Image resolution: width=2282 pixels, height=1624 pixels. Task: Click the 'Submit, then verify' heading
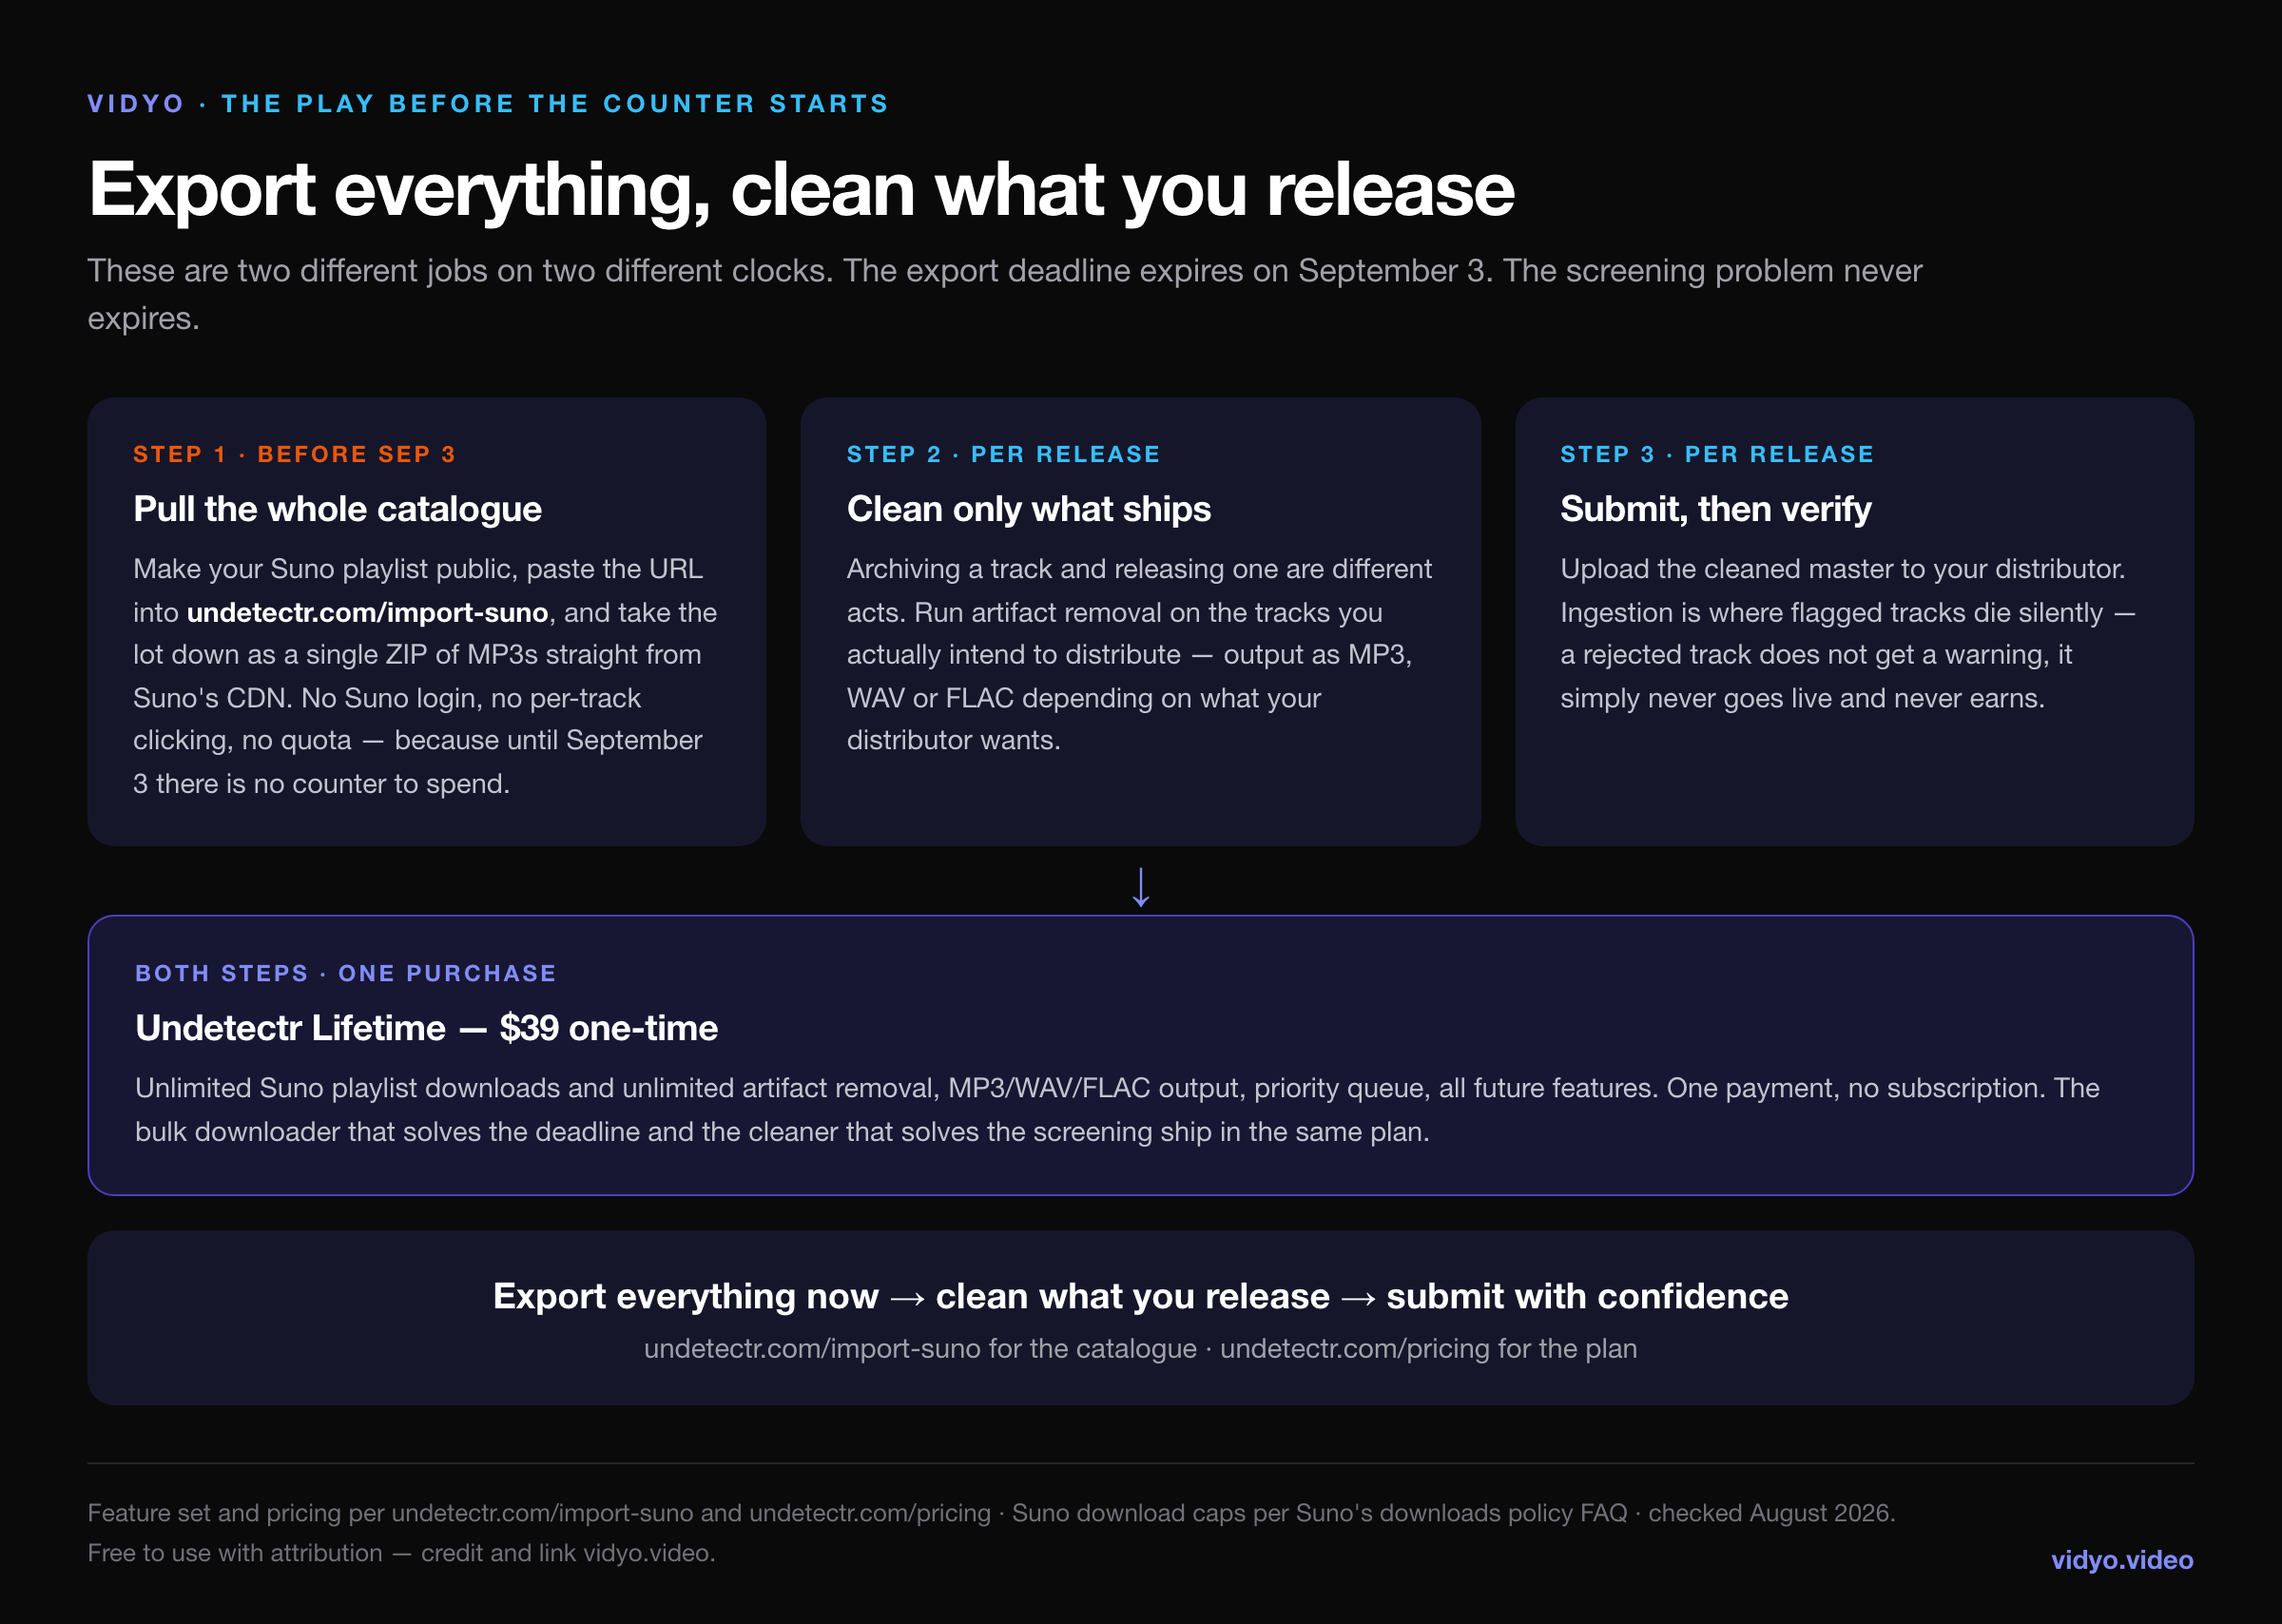1715,509
